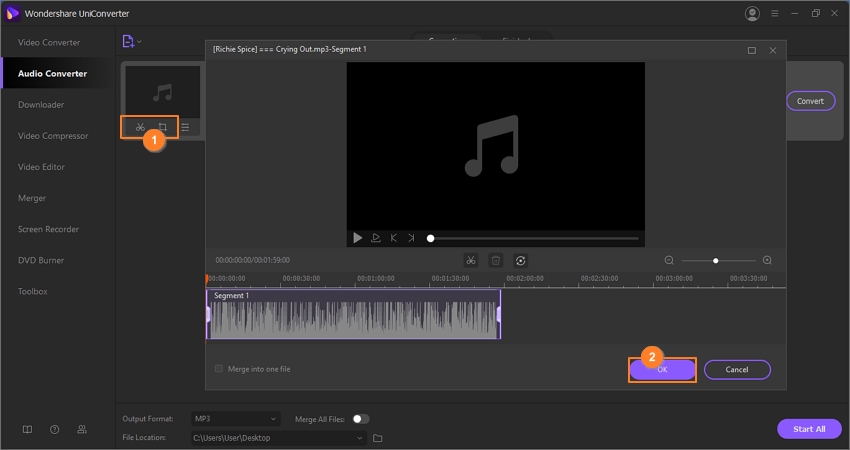Image resolution: width=850 pixels, height=450 pixels.
Task: Click the time counter 00:00:00:00/00:01:59:00
Action: 253,260
